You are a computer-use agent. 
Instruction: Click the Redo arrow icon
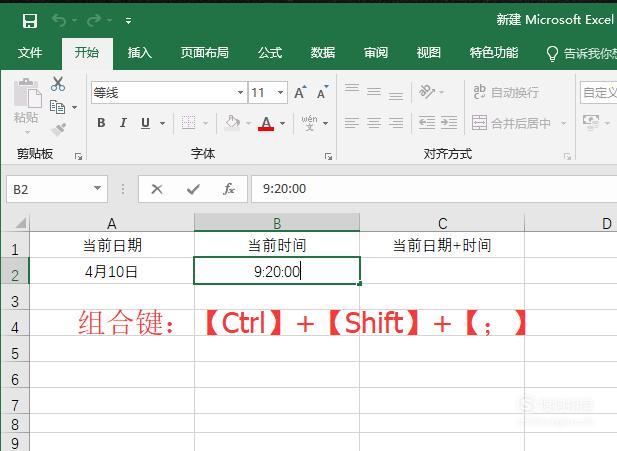point(94,20)
